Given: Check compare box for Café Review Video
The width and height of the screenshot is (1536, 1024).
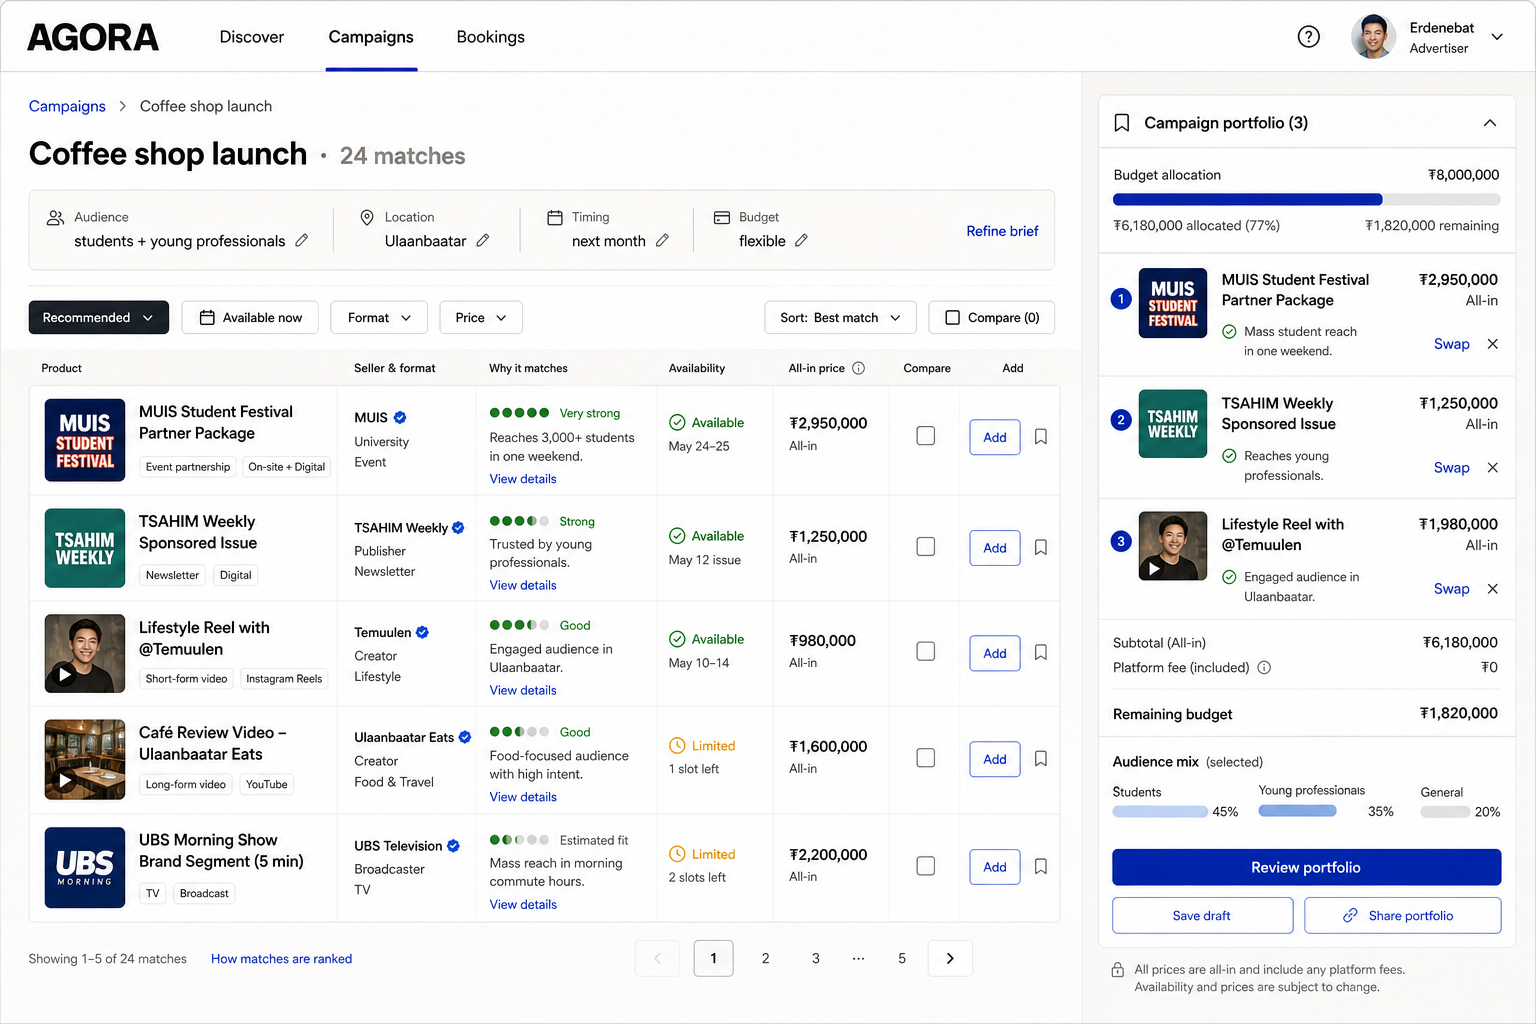Looking at the screenshot, I should point(926,758).
